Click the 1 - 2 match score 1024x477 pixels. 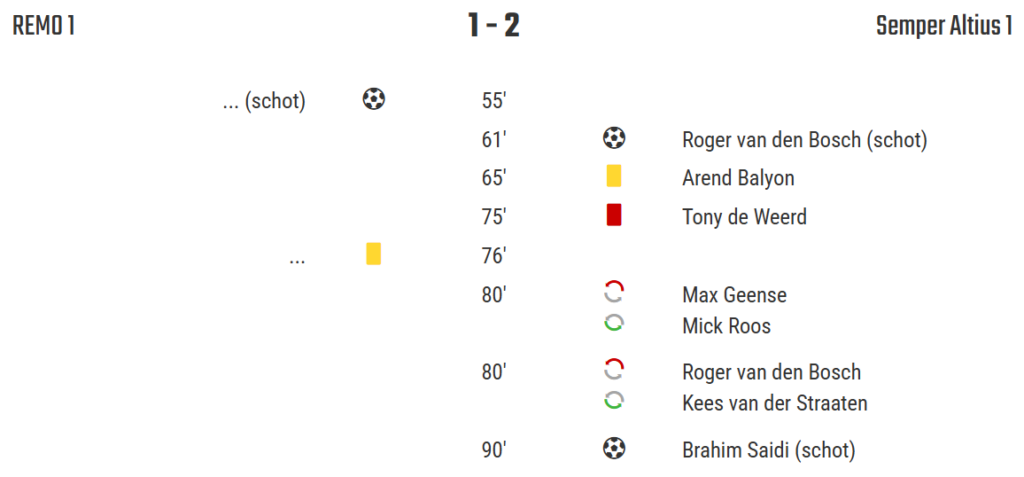tap(494, 26)
